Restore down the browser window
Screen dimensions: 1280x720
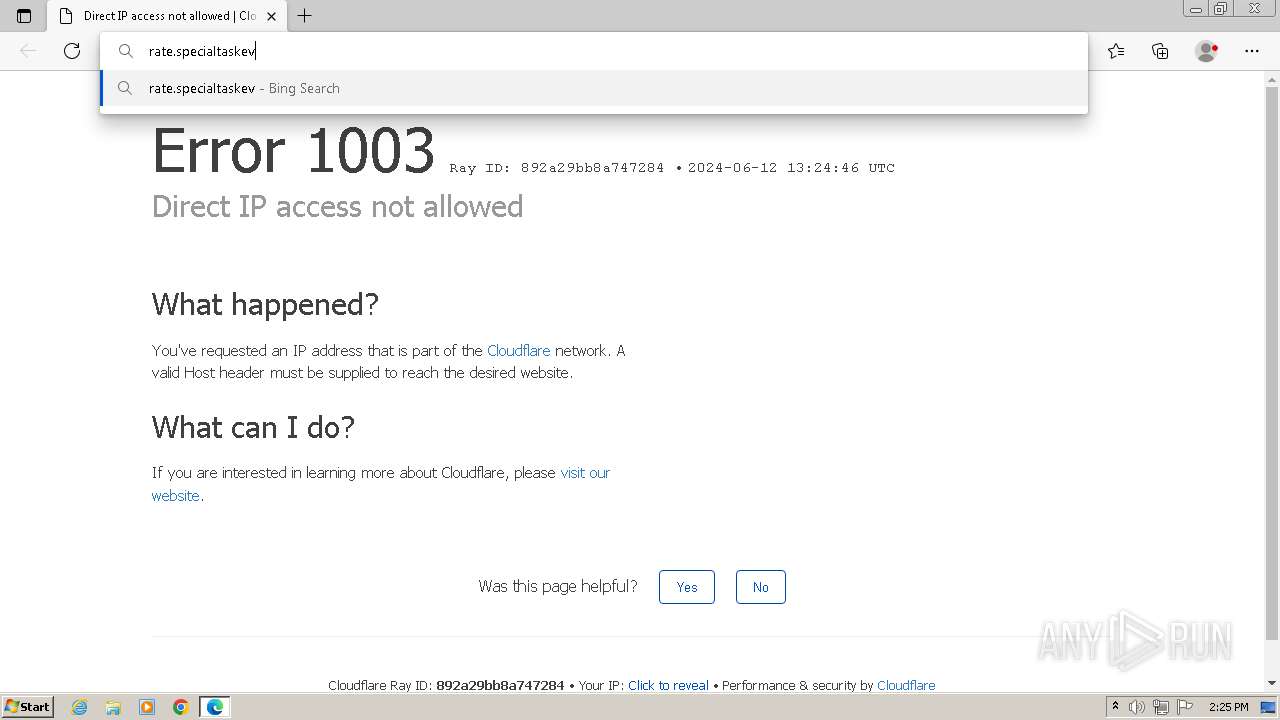(x=1220, y=9)
